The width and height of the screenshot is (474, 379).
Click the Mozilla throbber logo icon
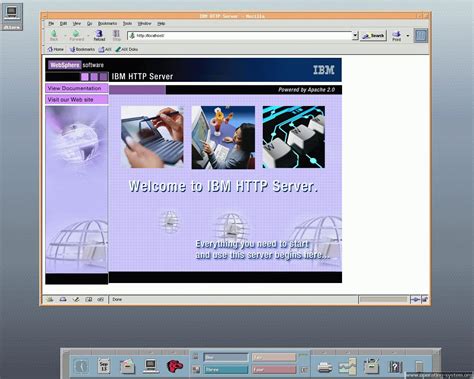pyautogui.click(x=421, y=35)
